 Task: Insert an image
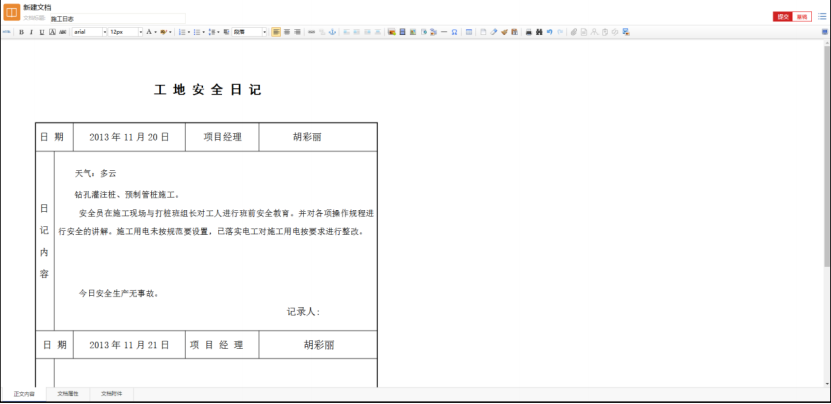pos(392,32)
